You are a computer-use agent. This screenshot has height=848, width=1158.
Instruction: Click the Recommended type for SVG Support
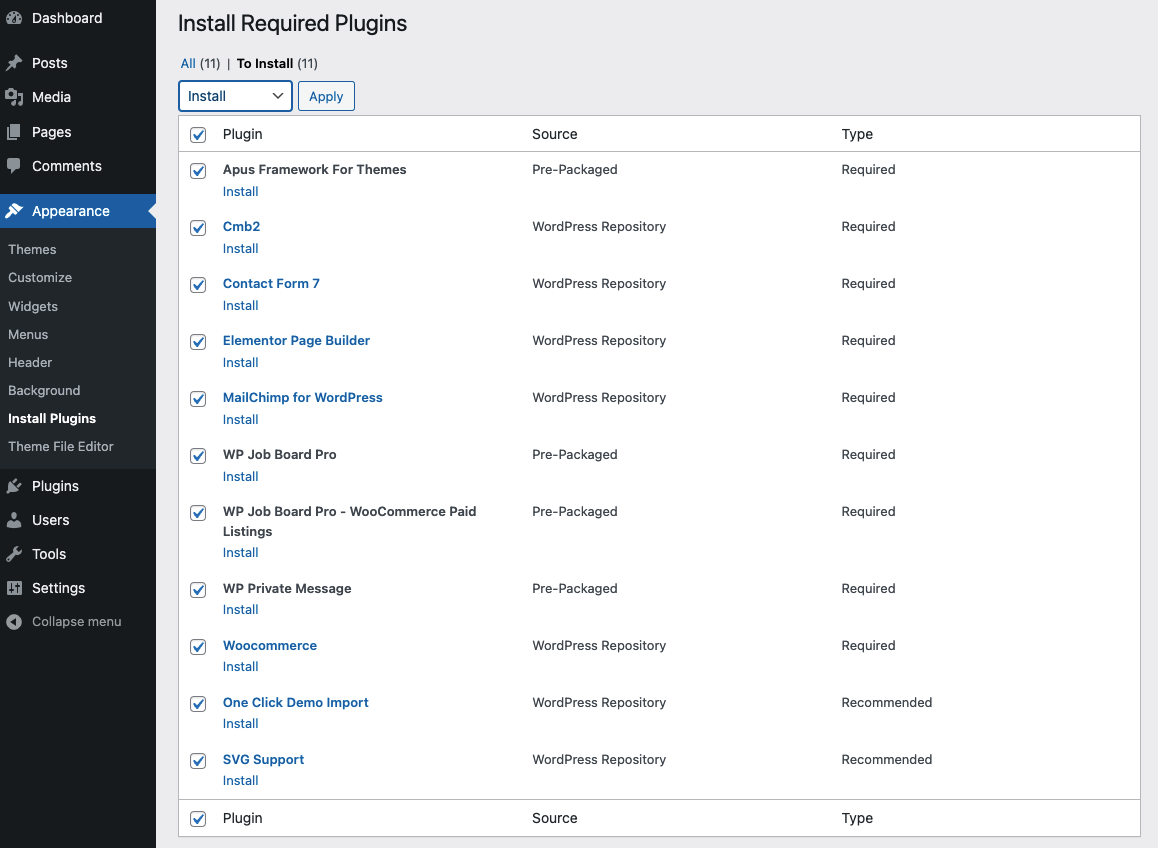(x=886, y=760)
